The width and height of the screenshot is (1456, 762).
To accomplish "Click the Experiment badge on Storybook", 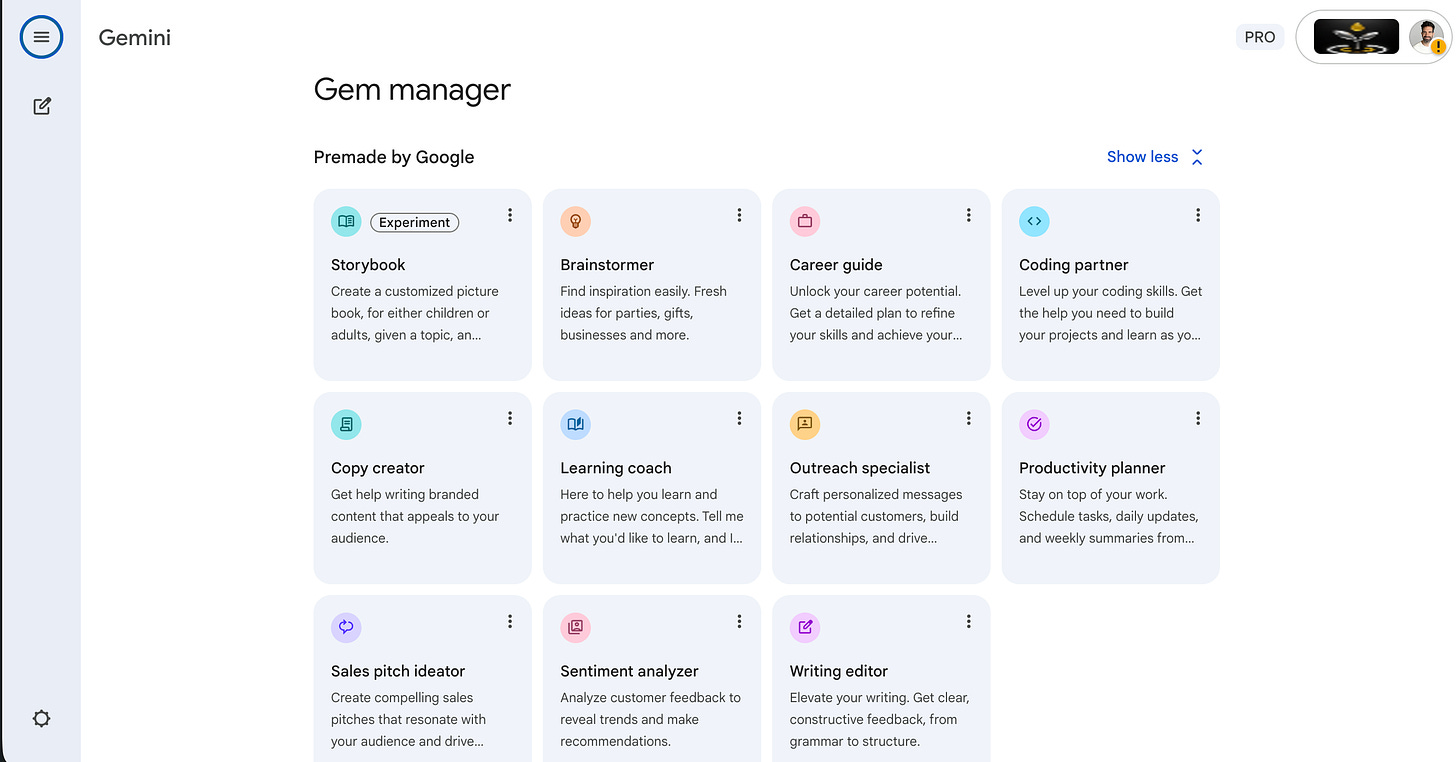I will click(414, 222).
